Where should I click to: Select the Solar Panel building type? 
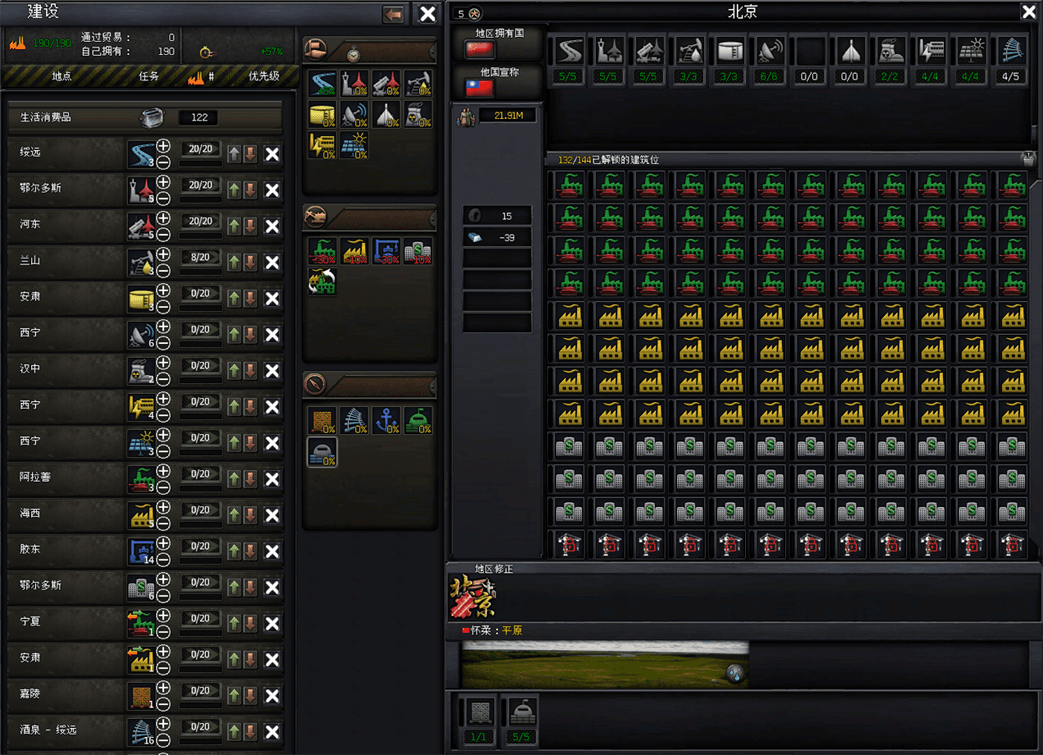[355, 146]
